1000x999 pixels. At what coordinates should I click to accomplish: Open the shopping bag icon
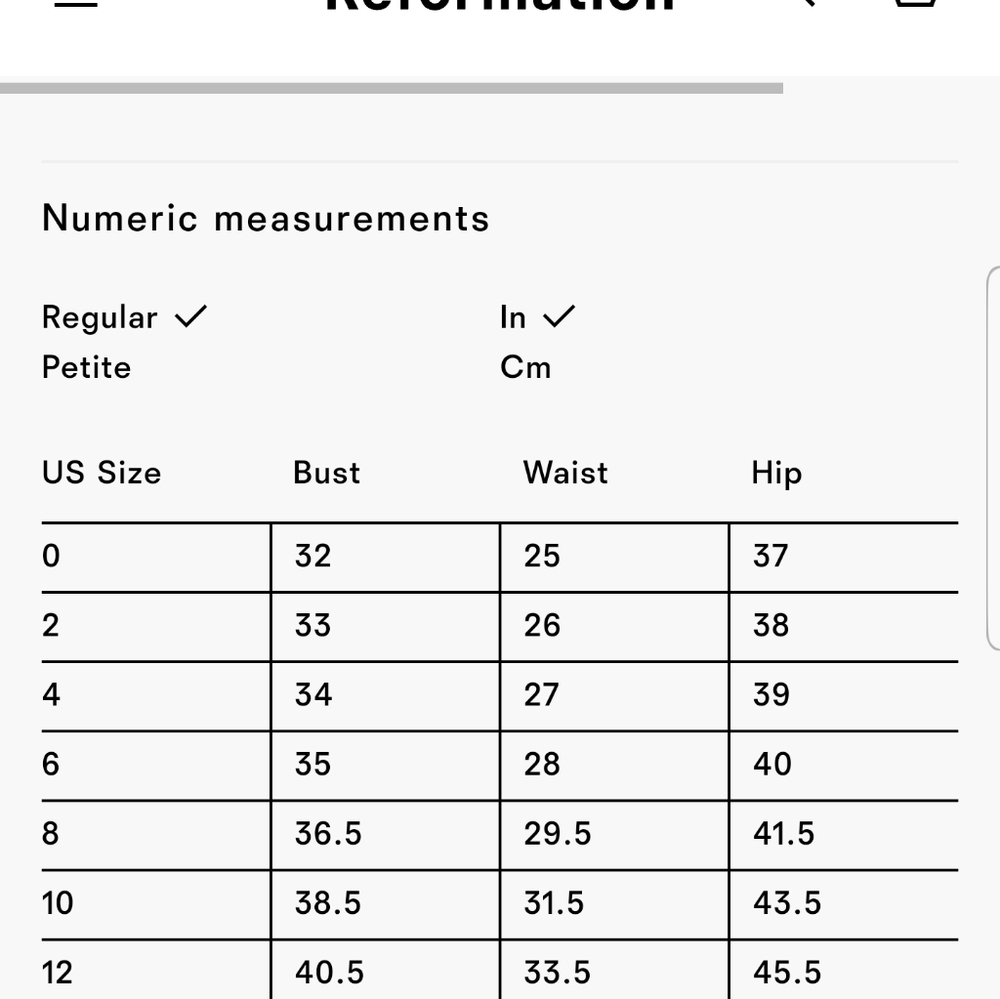[x=916, y=3]
